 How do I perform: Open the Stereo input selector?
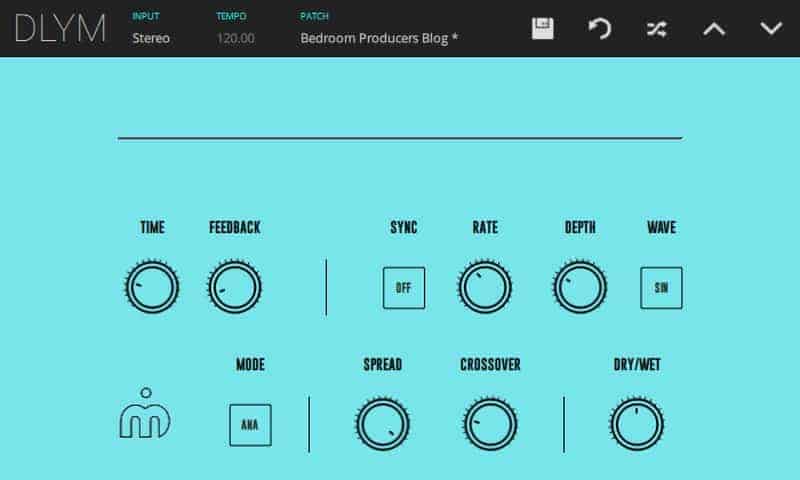point(151,38)
